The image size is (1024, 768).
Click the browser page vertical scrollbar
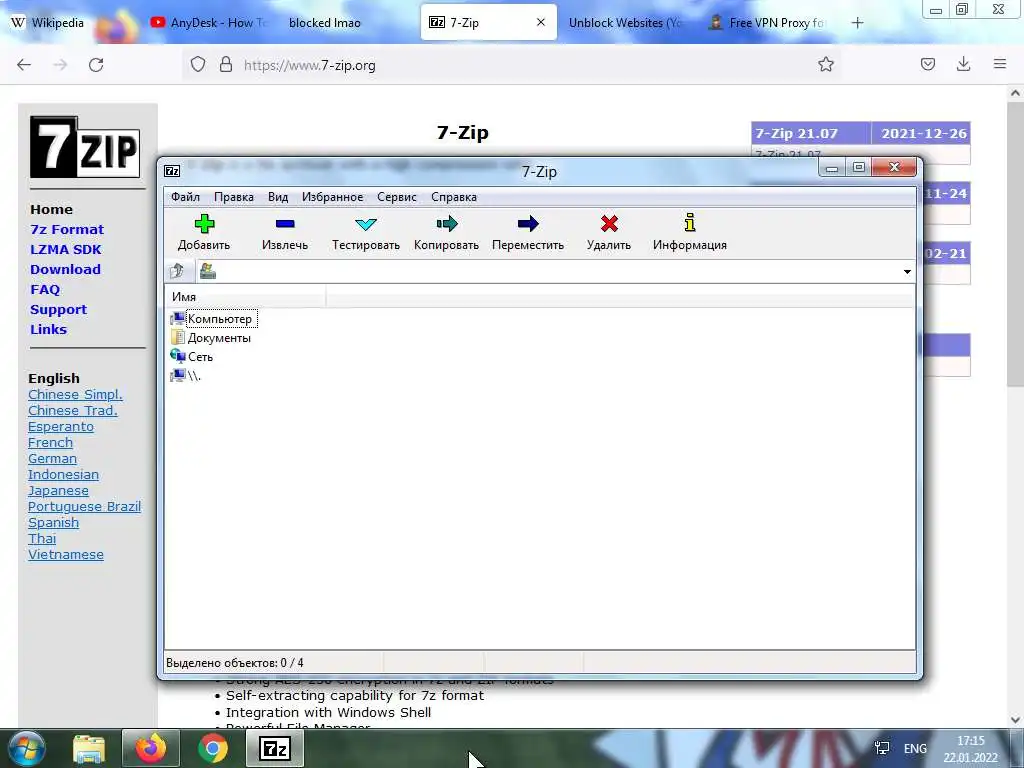[1014, 242]
